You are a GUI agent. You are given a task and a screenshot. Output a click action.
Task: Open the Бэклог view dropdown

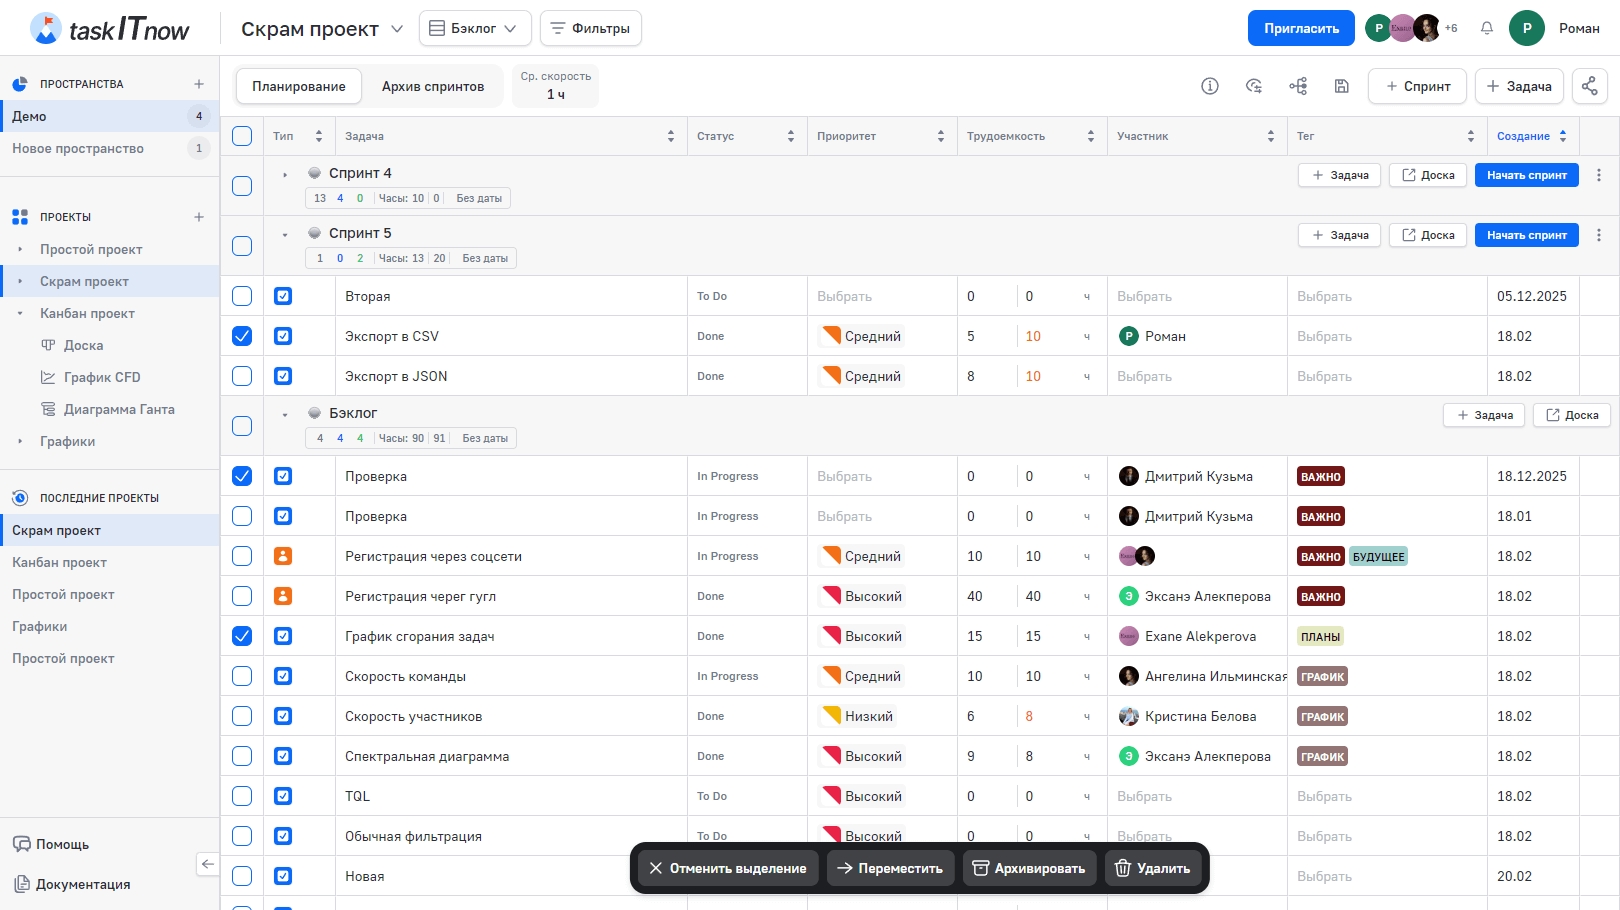pyautogui.click(x=473, y=28)
